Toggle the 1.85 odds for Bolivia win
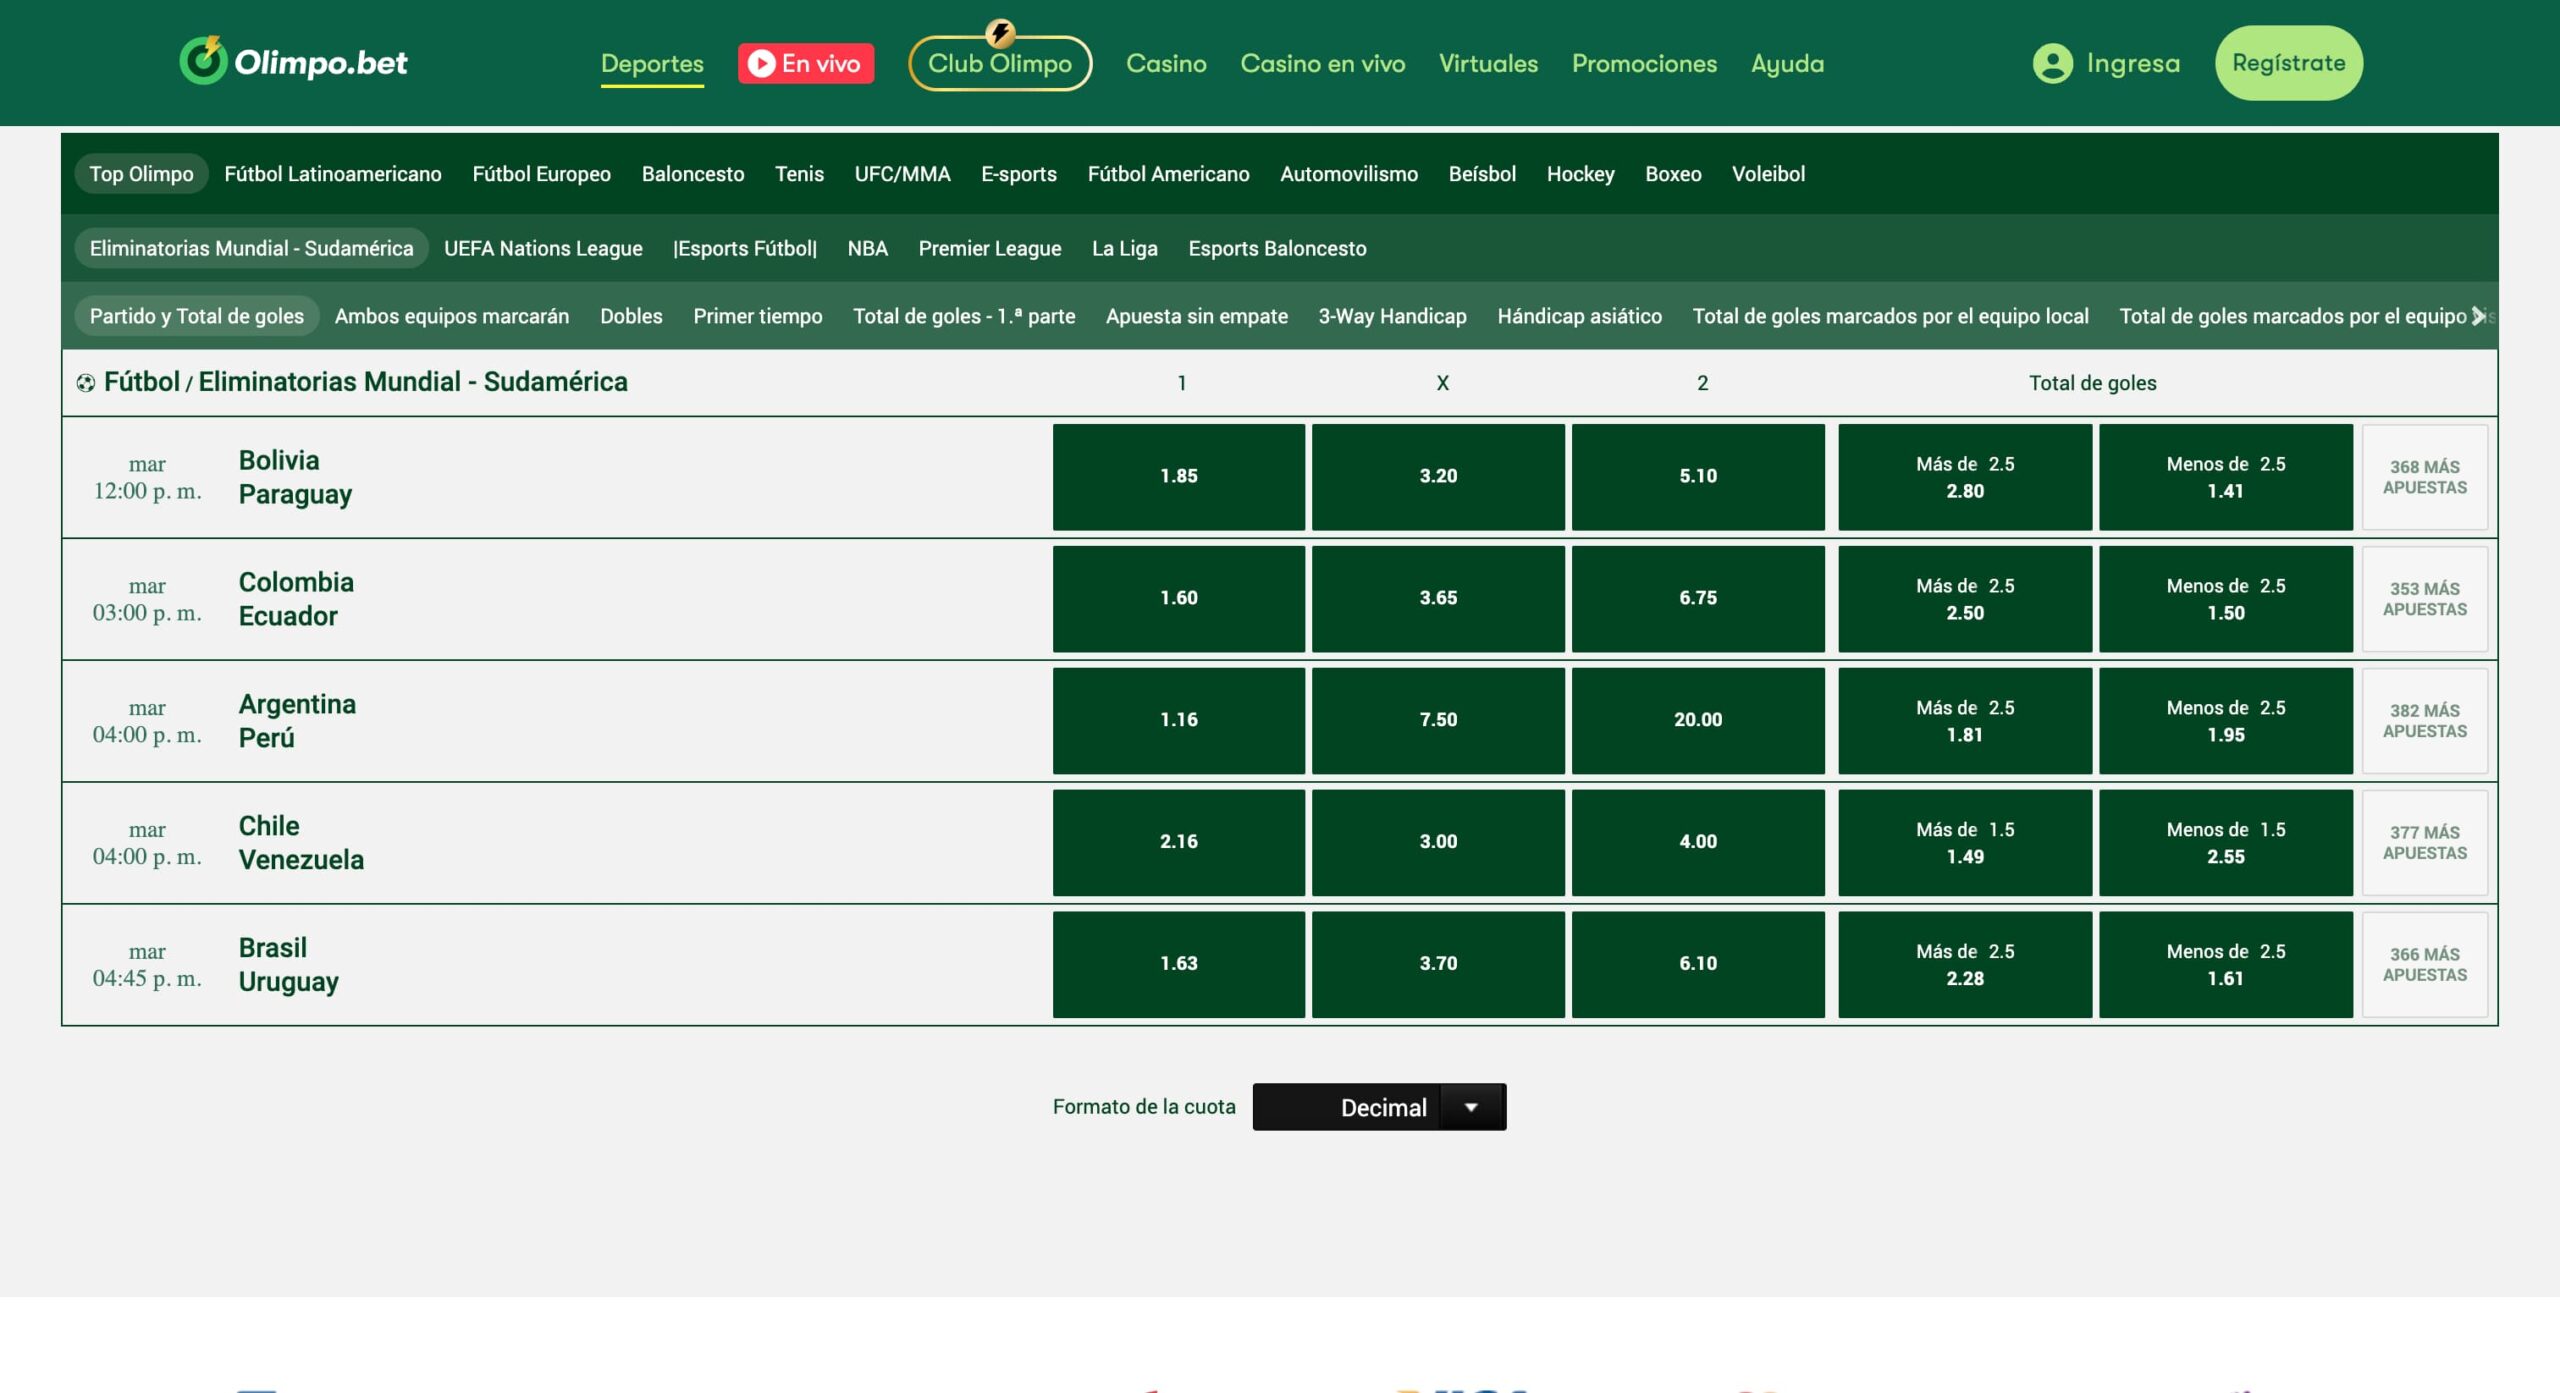This screenshot has width=2560, height=1393. point(1178,476)
